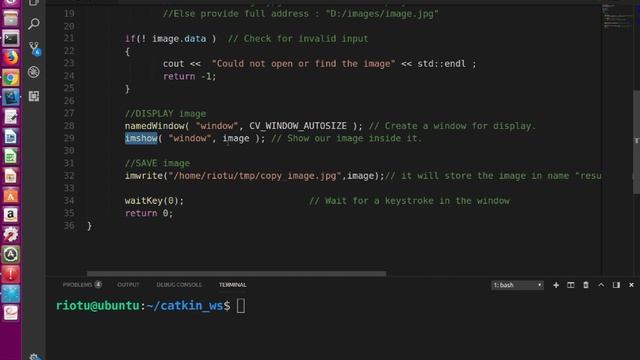This screenshot has height=360, width=640.
Task: Click the horizontal editor scrollbar
Action: (x=236, y=273)
